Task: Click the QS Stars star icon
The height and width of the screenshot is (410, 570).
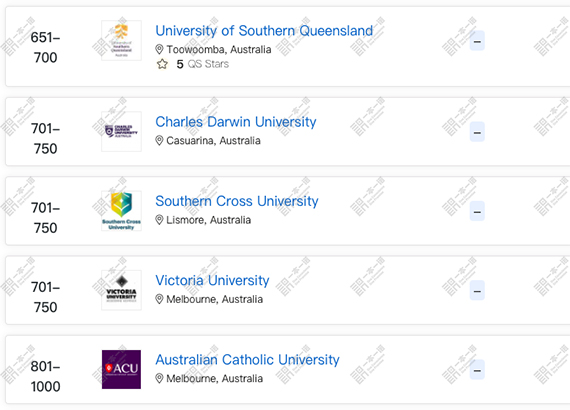Action: pos(162,64)
